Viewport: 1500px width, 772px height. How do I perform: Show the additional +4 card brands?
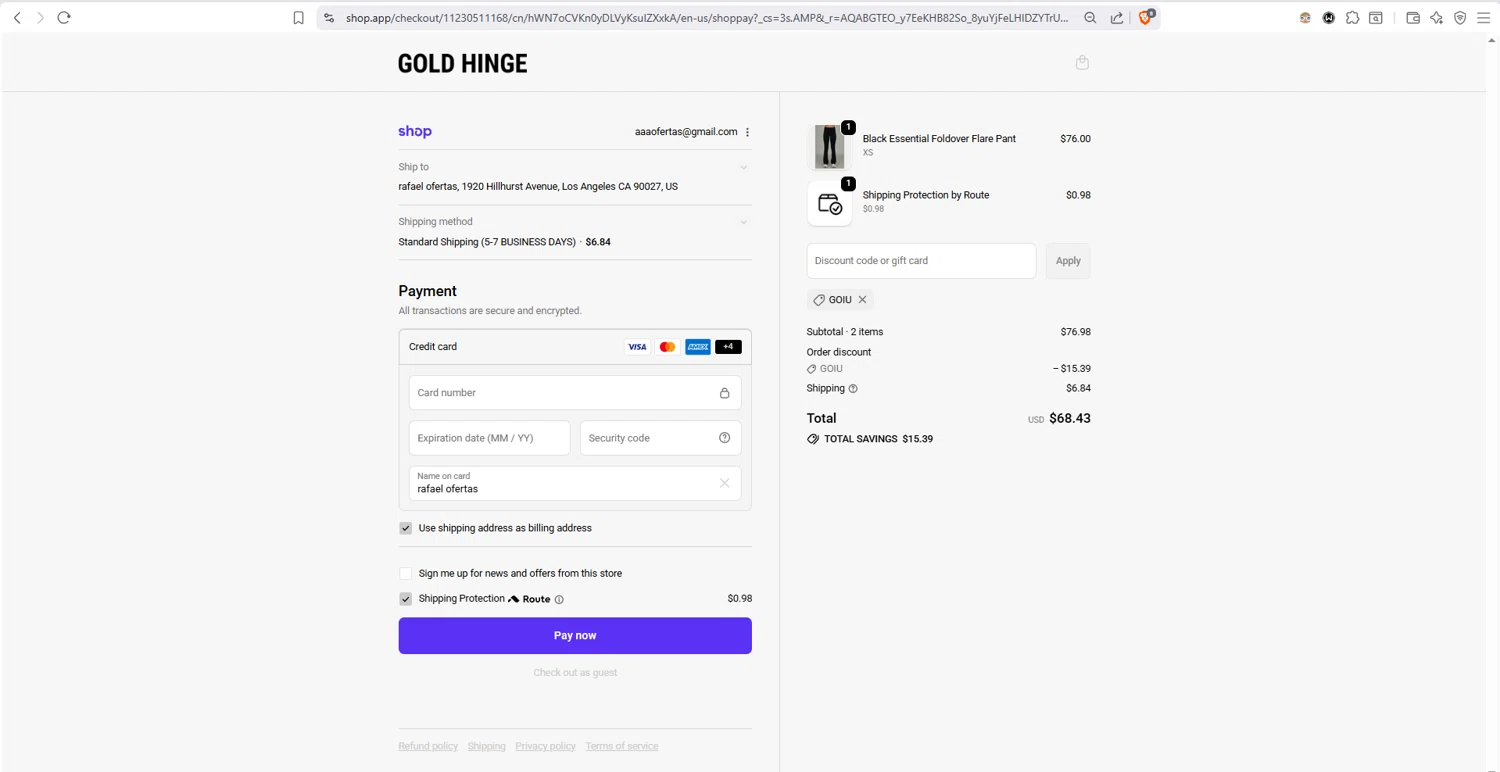[728, 347]
